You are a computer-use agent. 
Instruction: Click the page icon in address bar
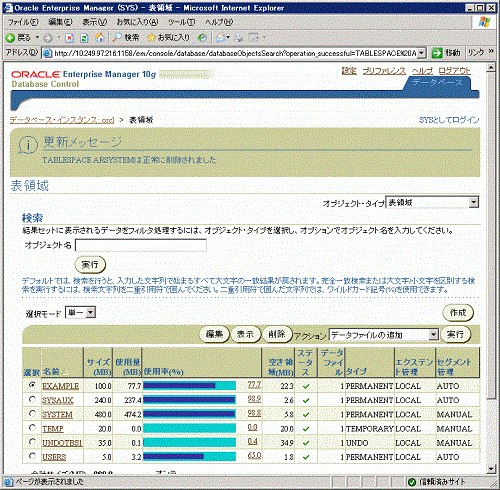pos(48,53)
